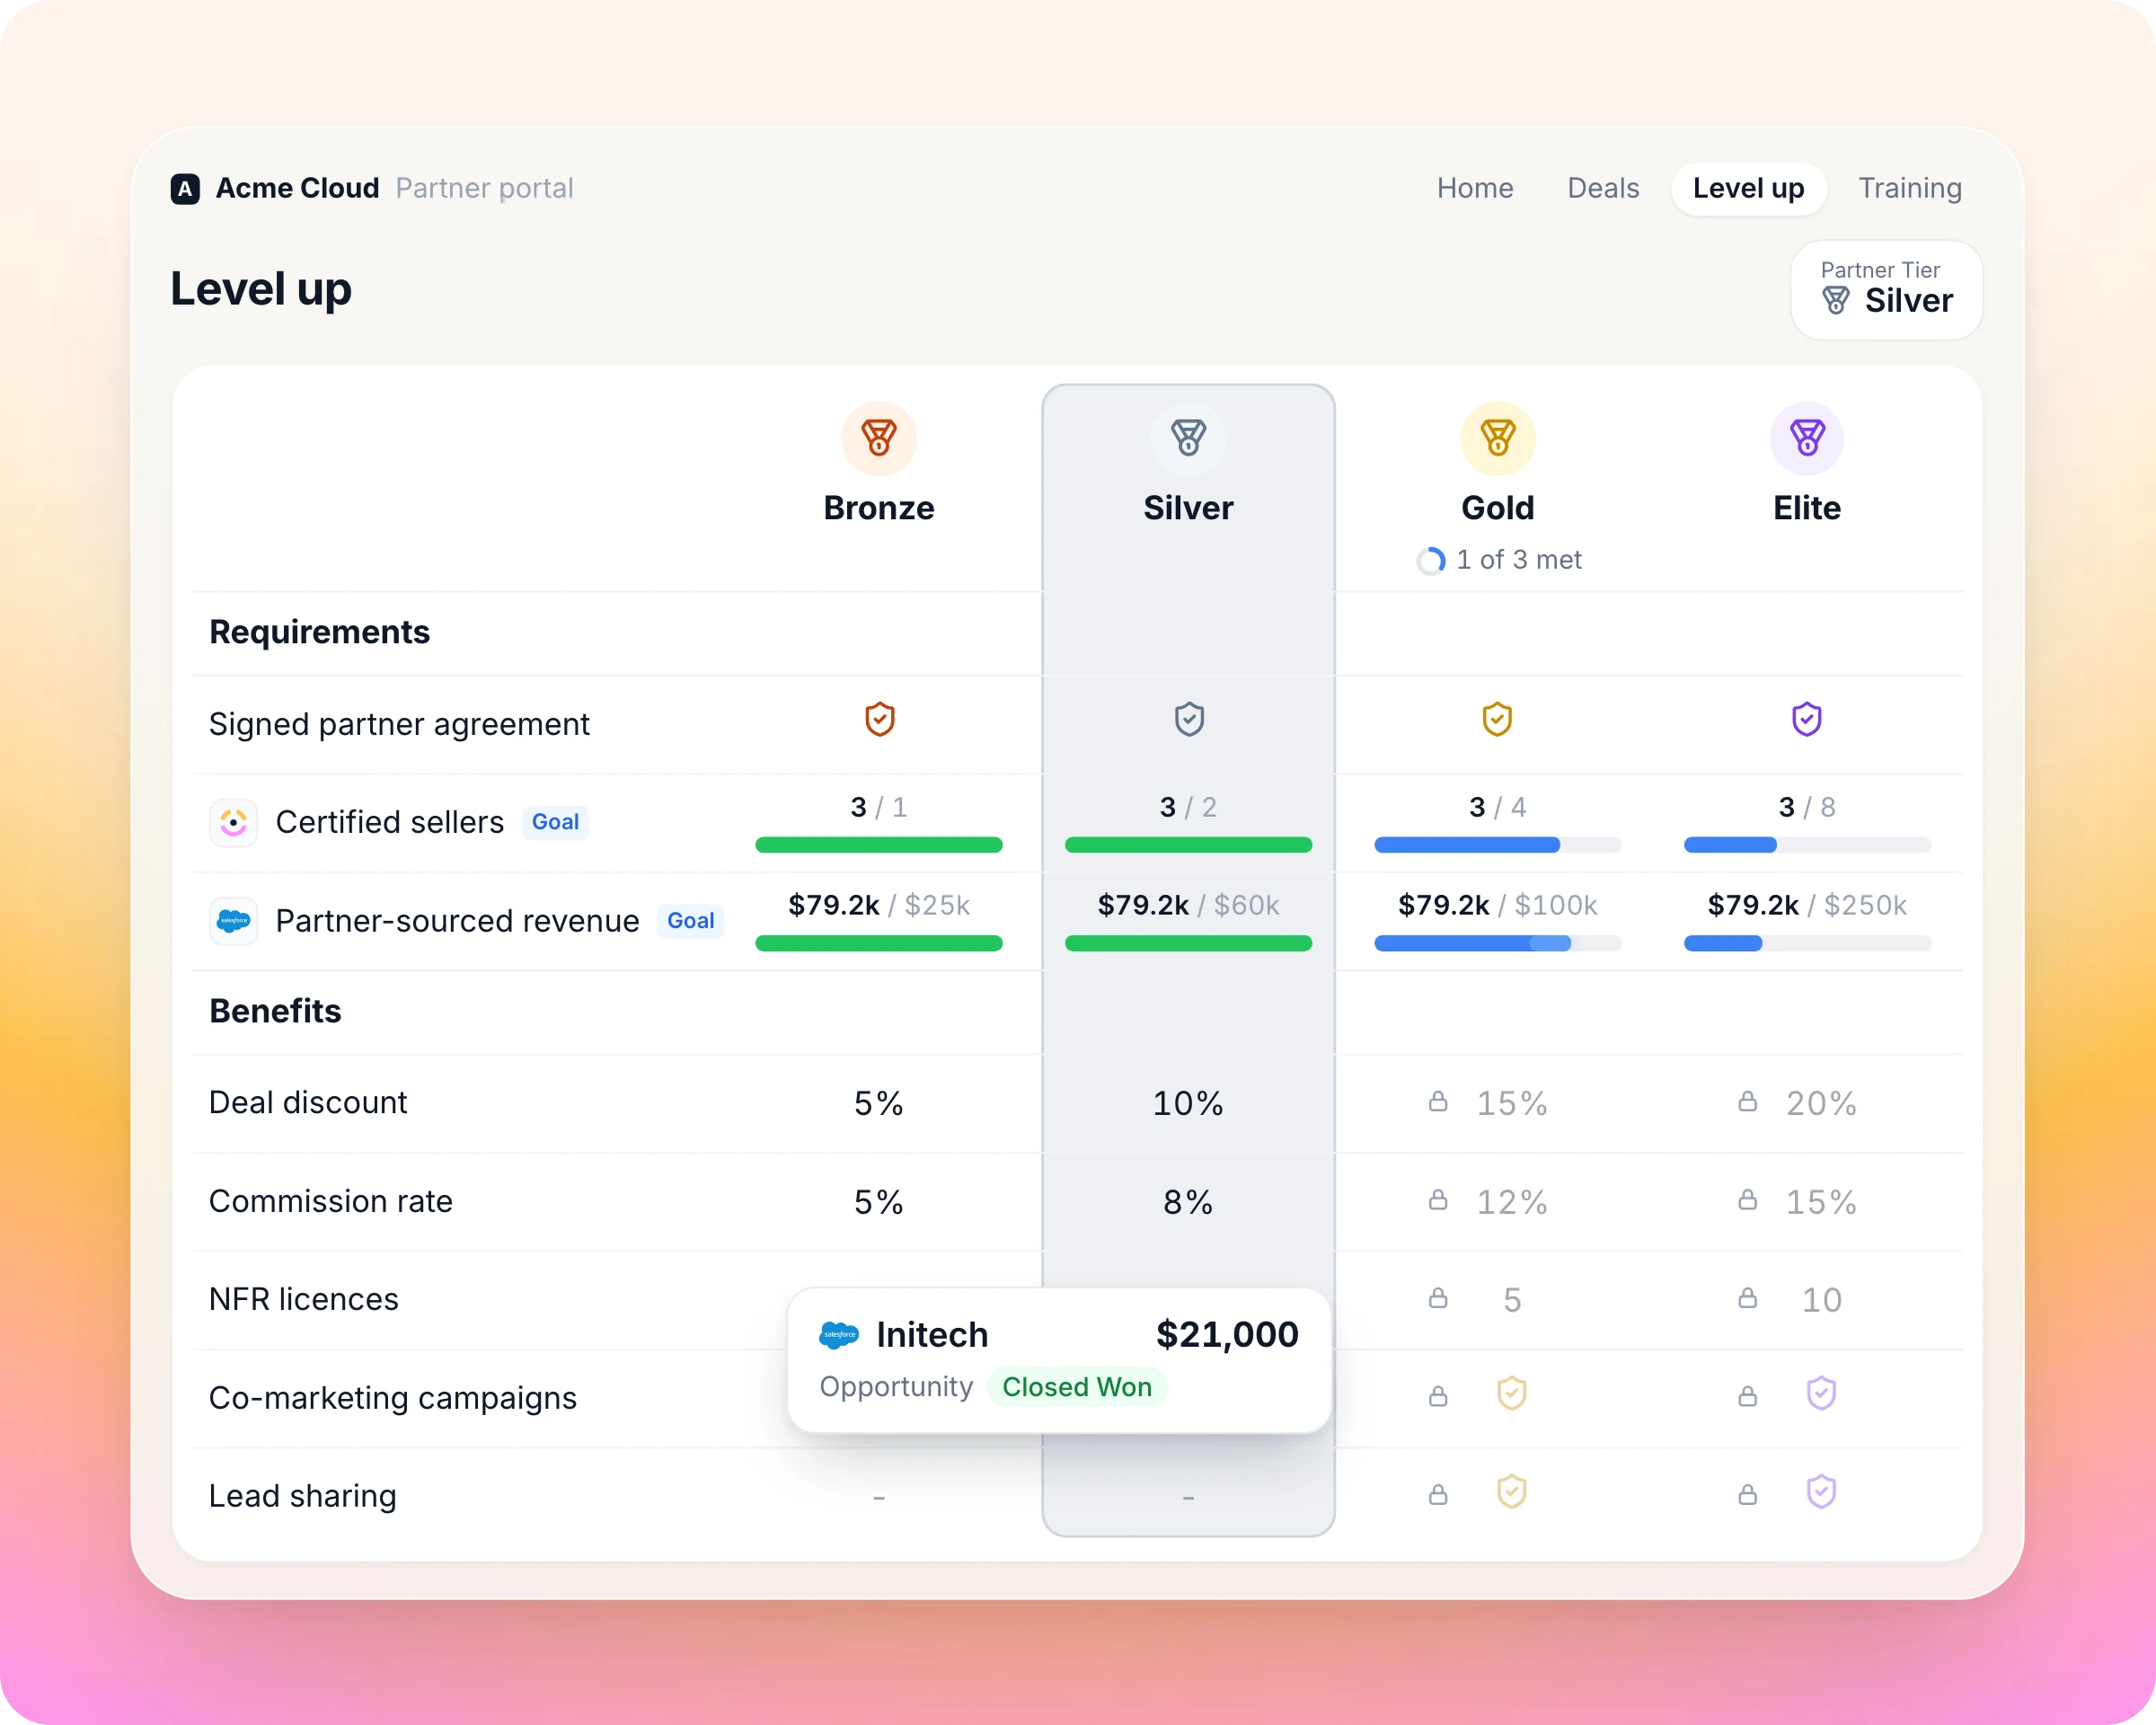Click the Elite partner-sourced revenue progress bar

1807,943
